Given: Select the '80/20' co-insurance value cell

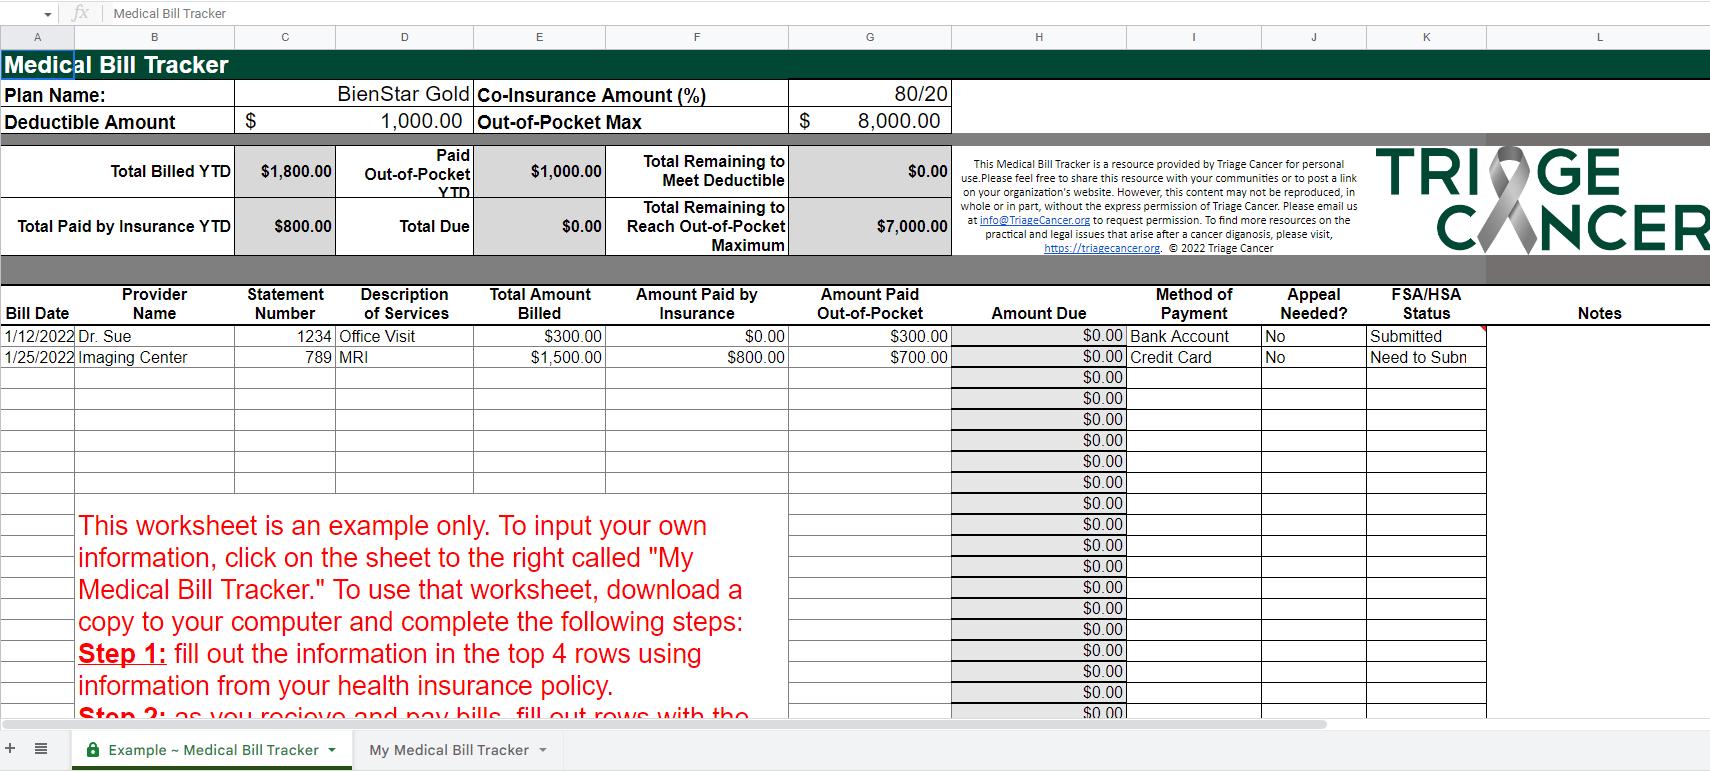Looking at the screenshot, I should pyautogui.click(x=870, y=95).
